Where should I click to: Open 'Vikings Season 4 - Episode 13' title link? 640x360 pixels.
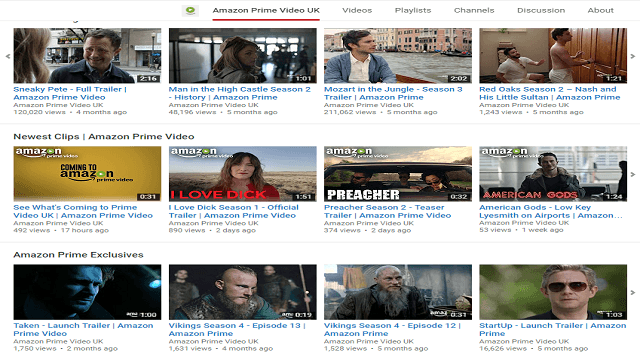(237, 329)
